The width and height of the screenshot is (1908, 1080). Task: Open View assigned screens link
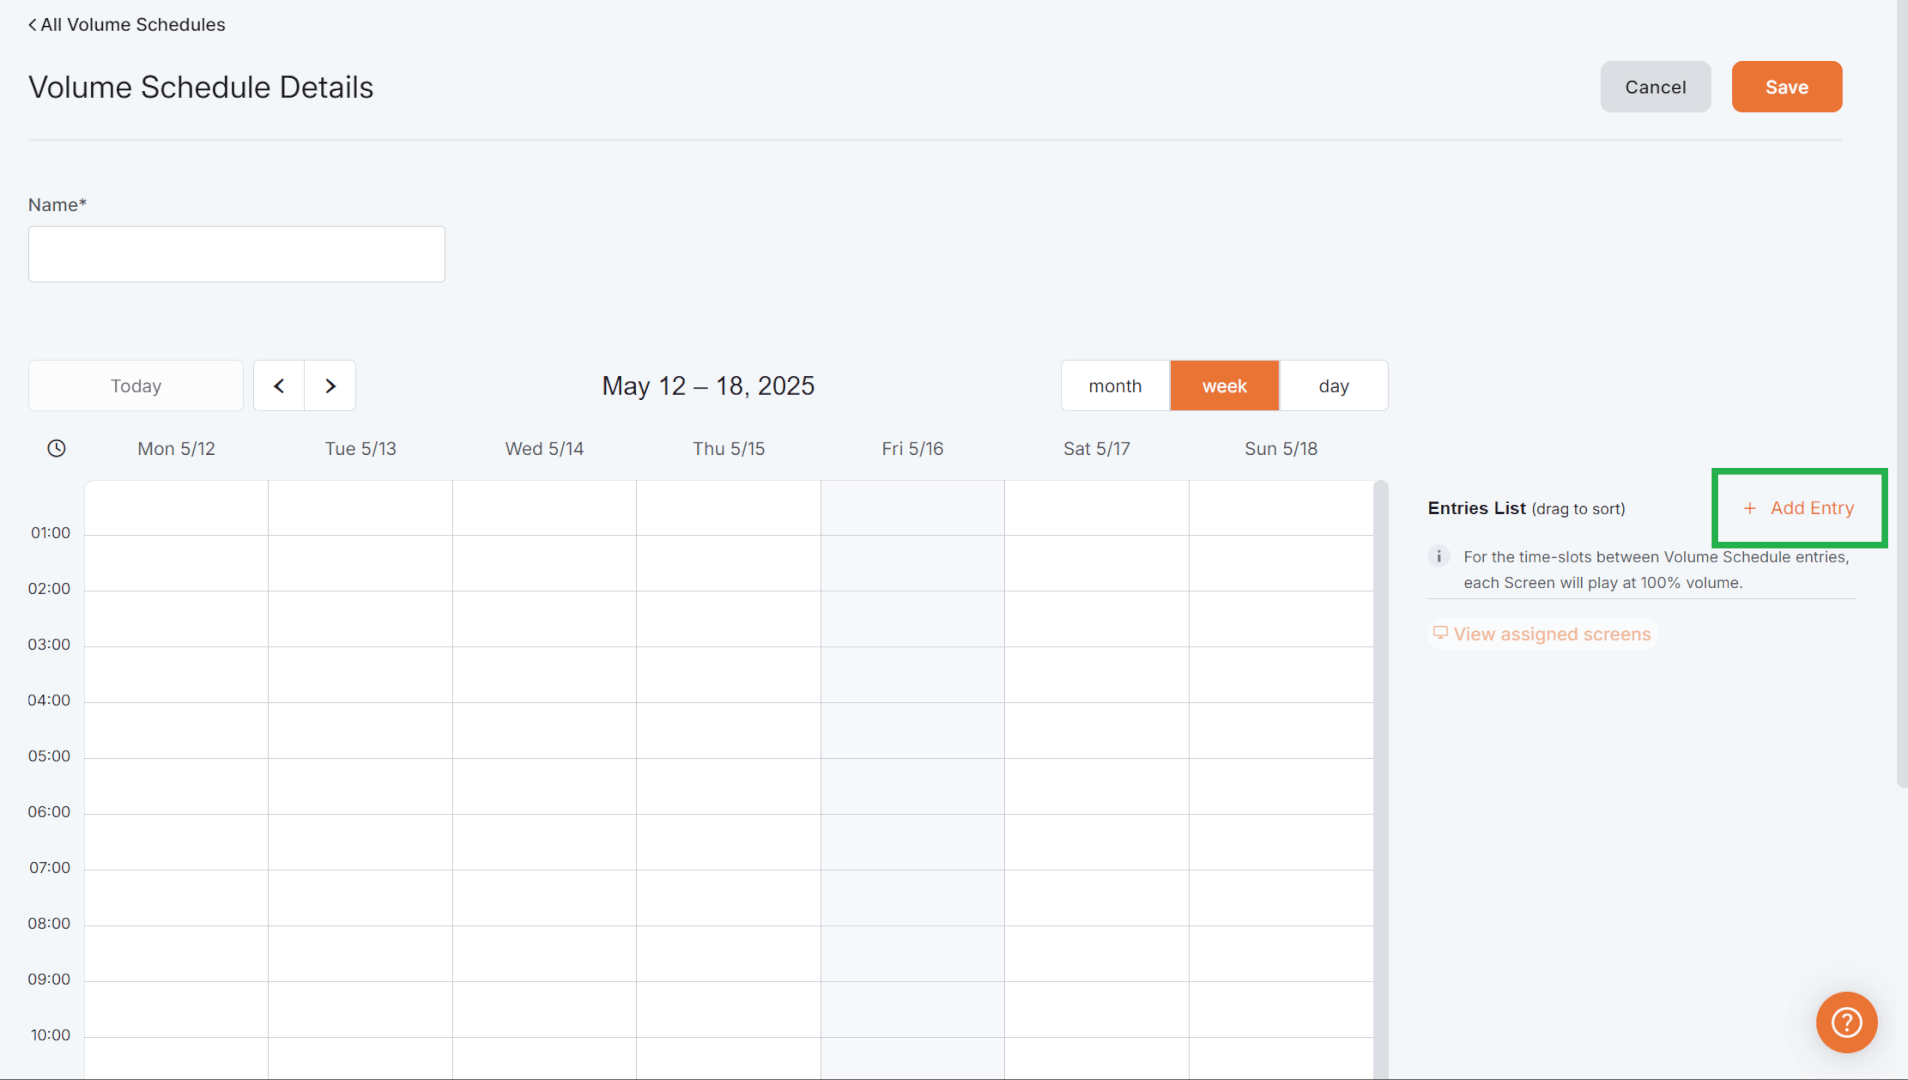(x=1542, y=634)
